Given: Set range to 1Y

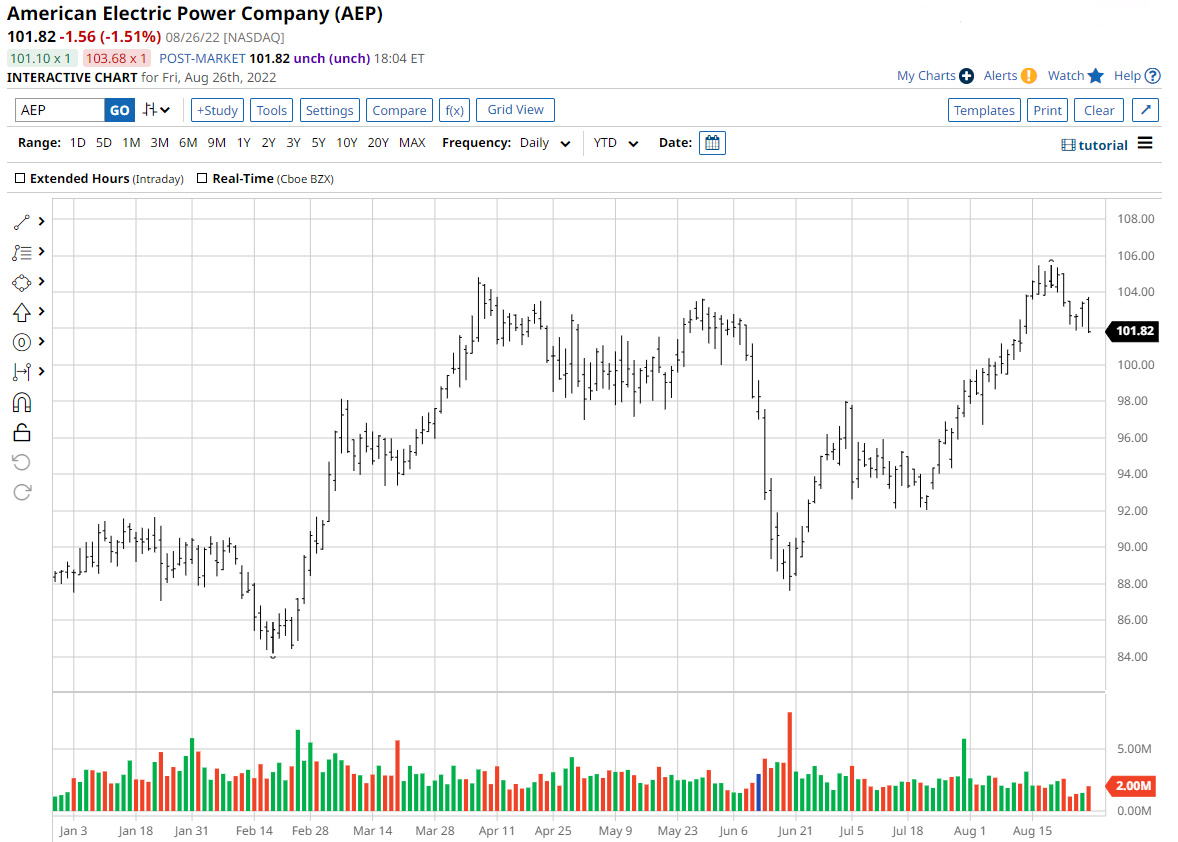Looking at the screenshot, I should click(243, 143).
